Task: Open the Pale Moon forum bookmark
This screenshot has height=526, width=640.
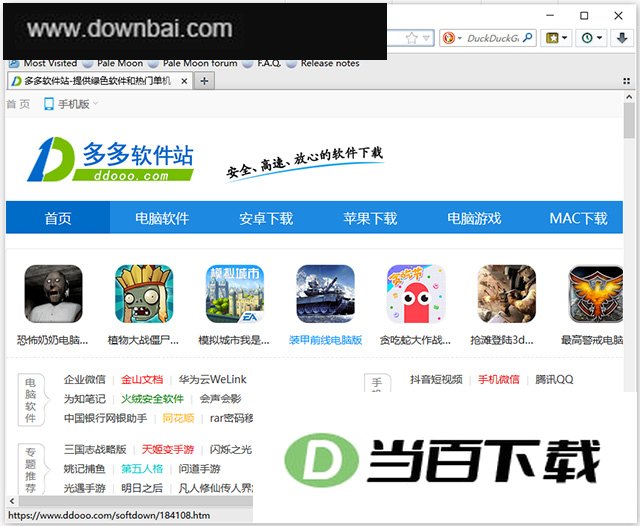Action: [x=193, y=63]
